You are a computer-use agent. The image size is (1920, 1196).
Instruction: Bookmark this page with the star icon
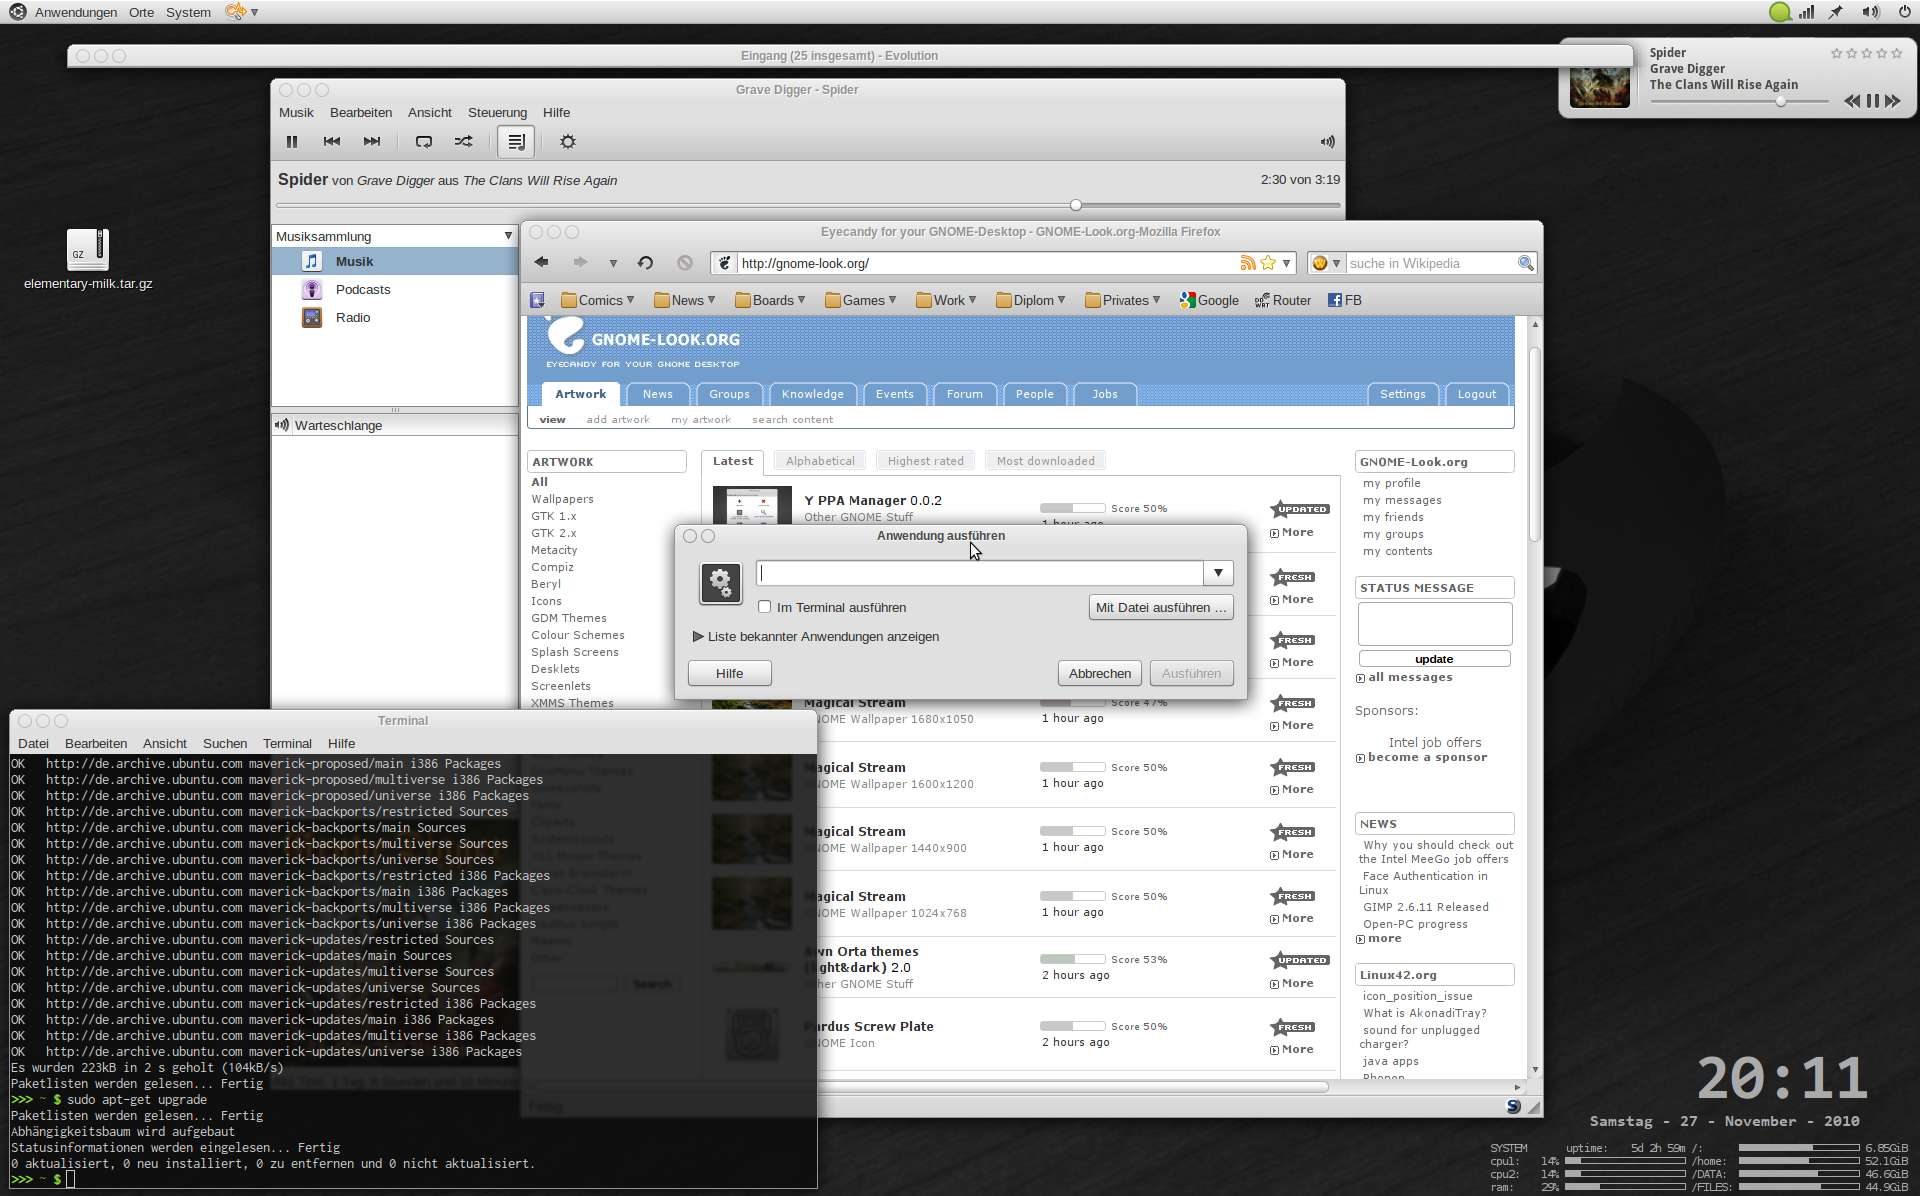pyautogui.click(x=1268, y=263)
